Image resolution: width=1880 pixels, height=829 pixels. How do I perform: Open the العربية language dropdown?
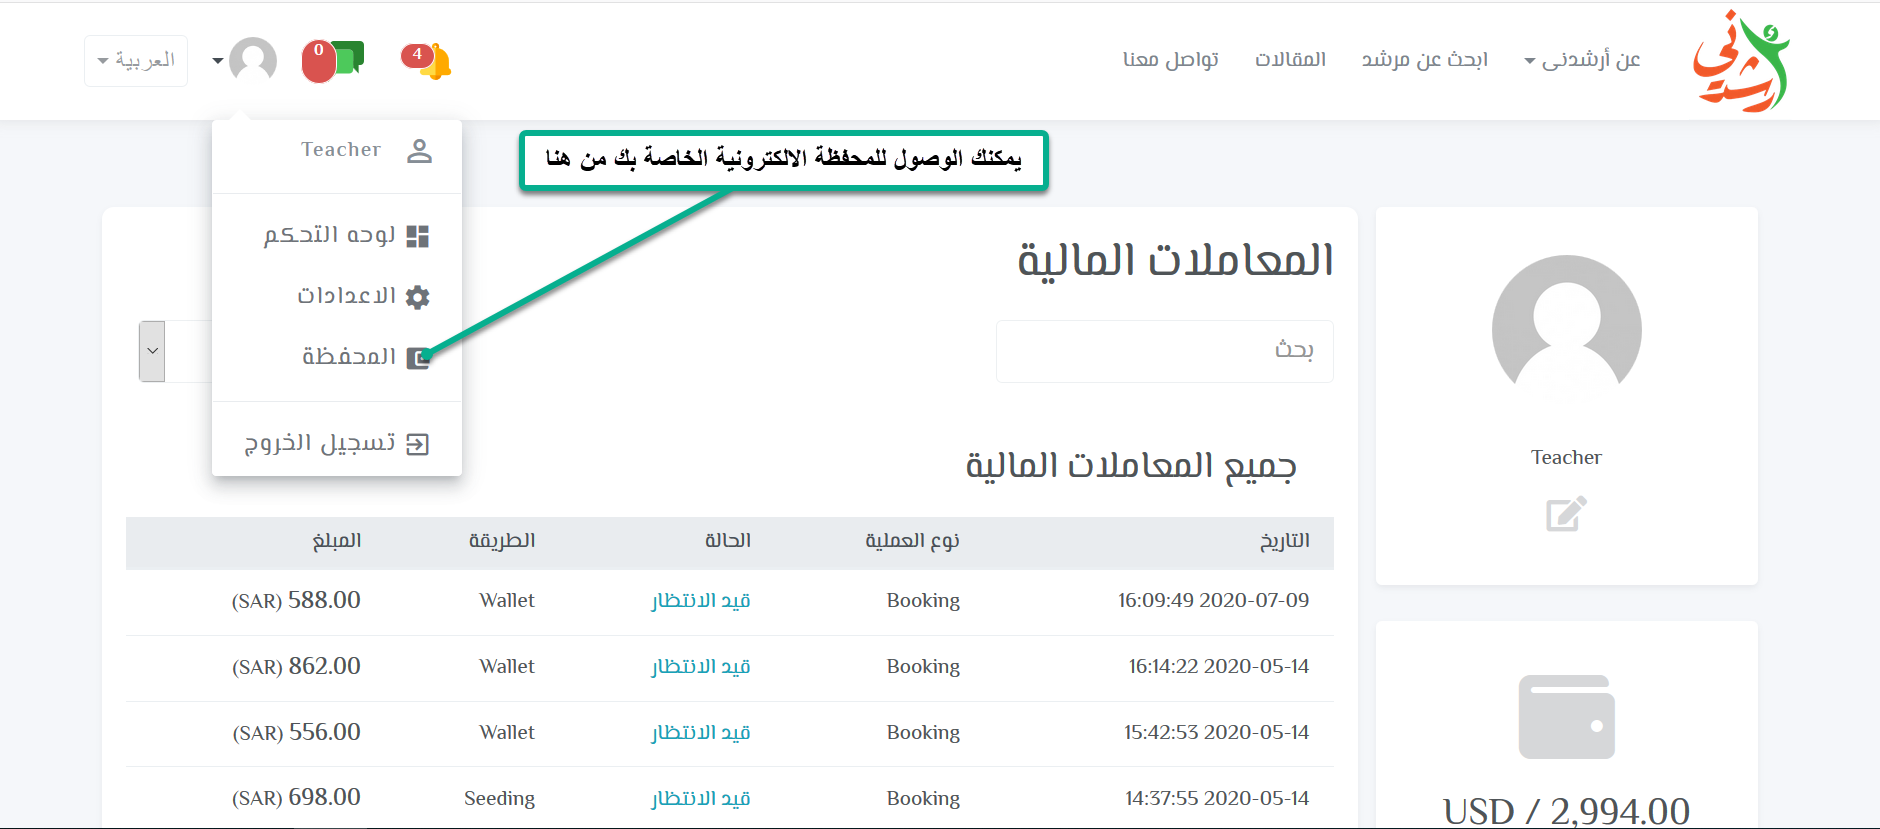[x=136, y=61]
